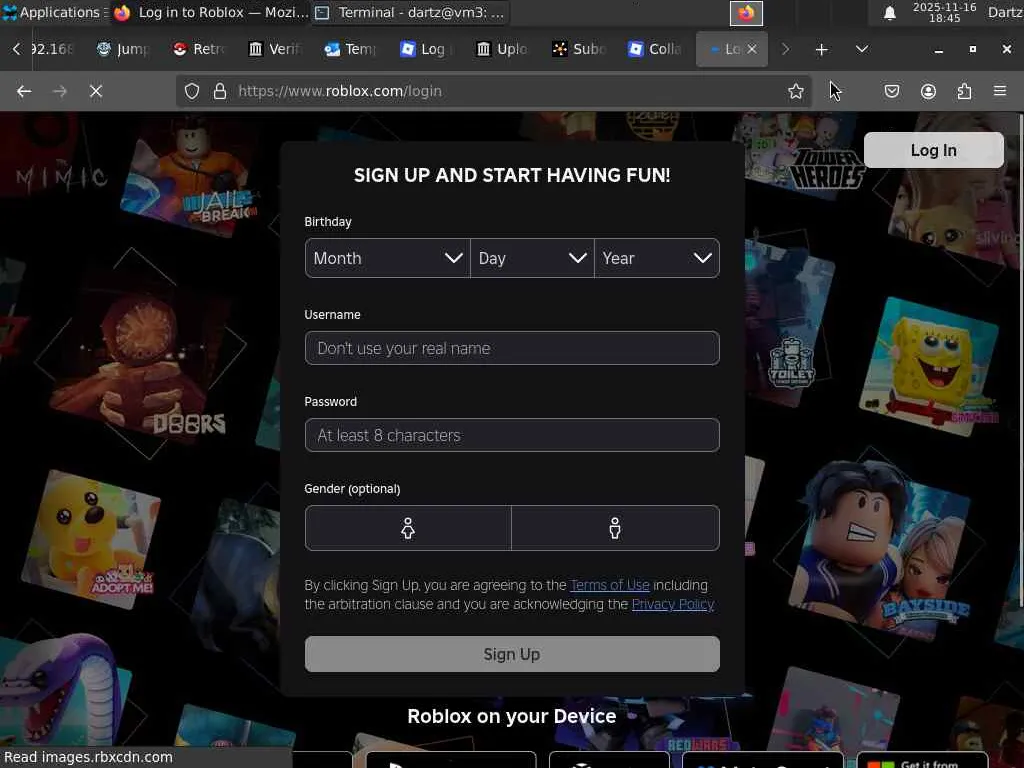1024x768 pixels.
Task: Switch to the Verif browser tab
Action: click(276, 49)
